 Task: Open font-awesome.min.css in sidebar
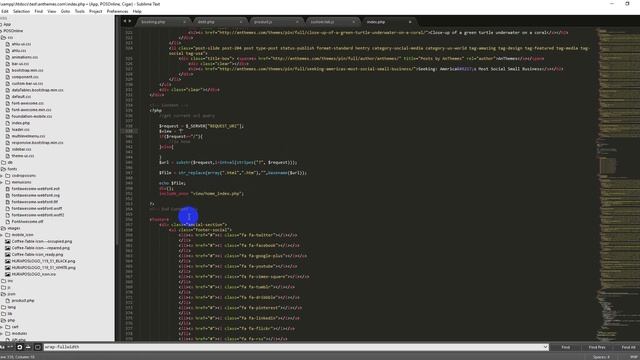(x=31, y=109)
